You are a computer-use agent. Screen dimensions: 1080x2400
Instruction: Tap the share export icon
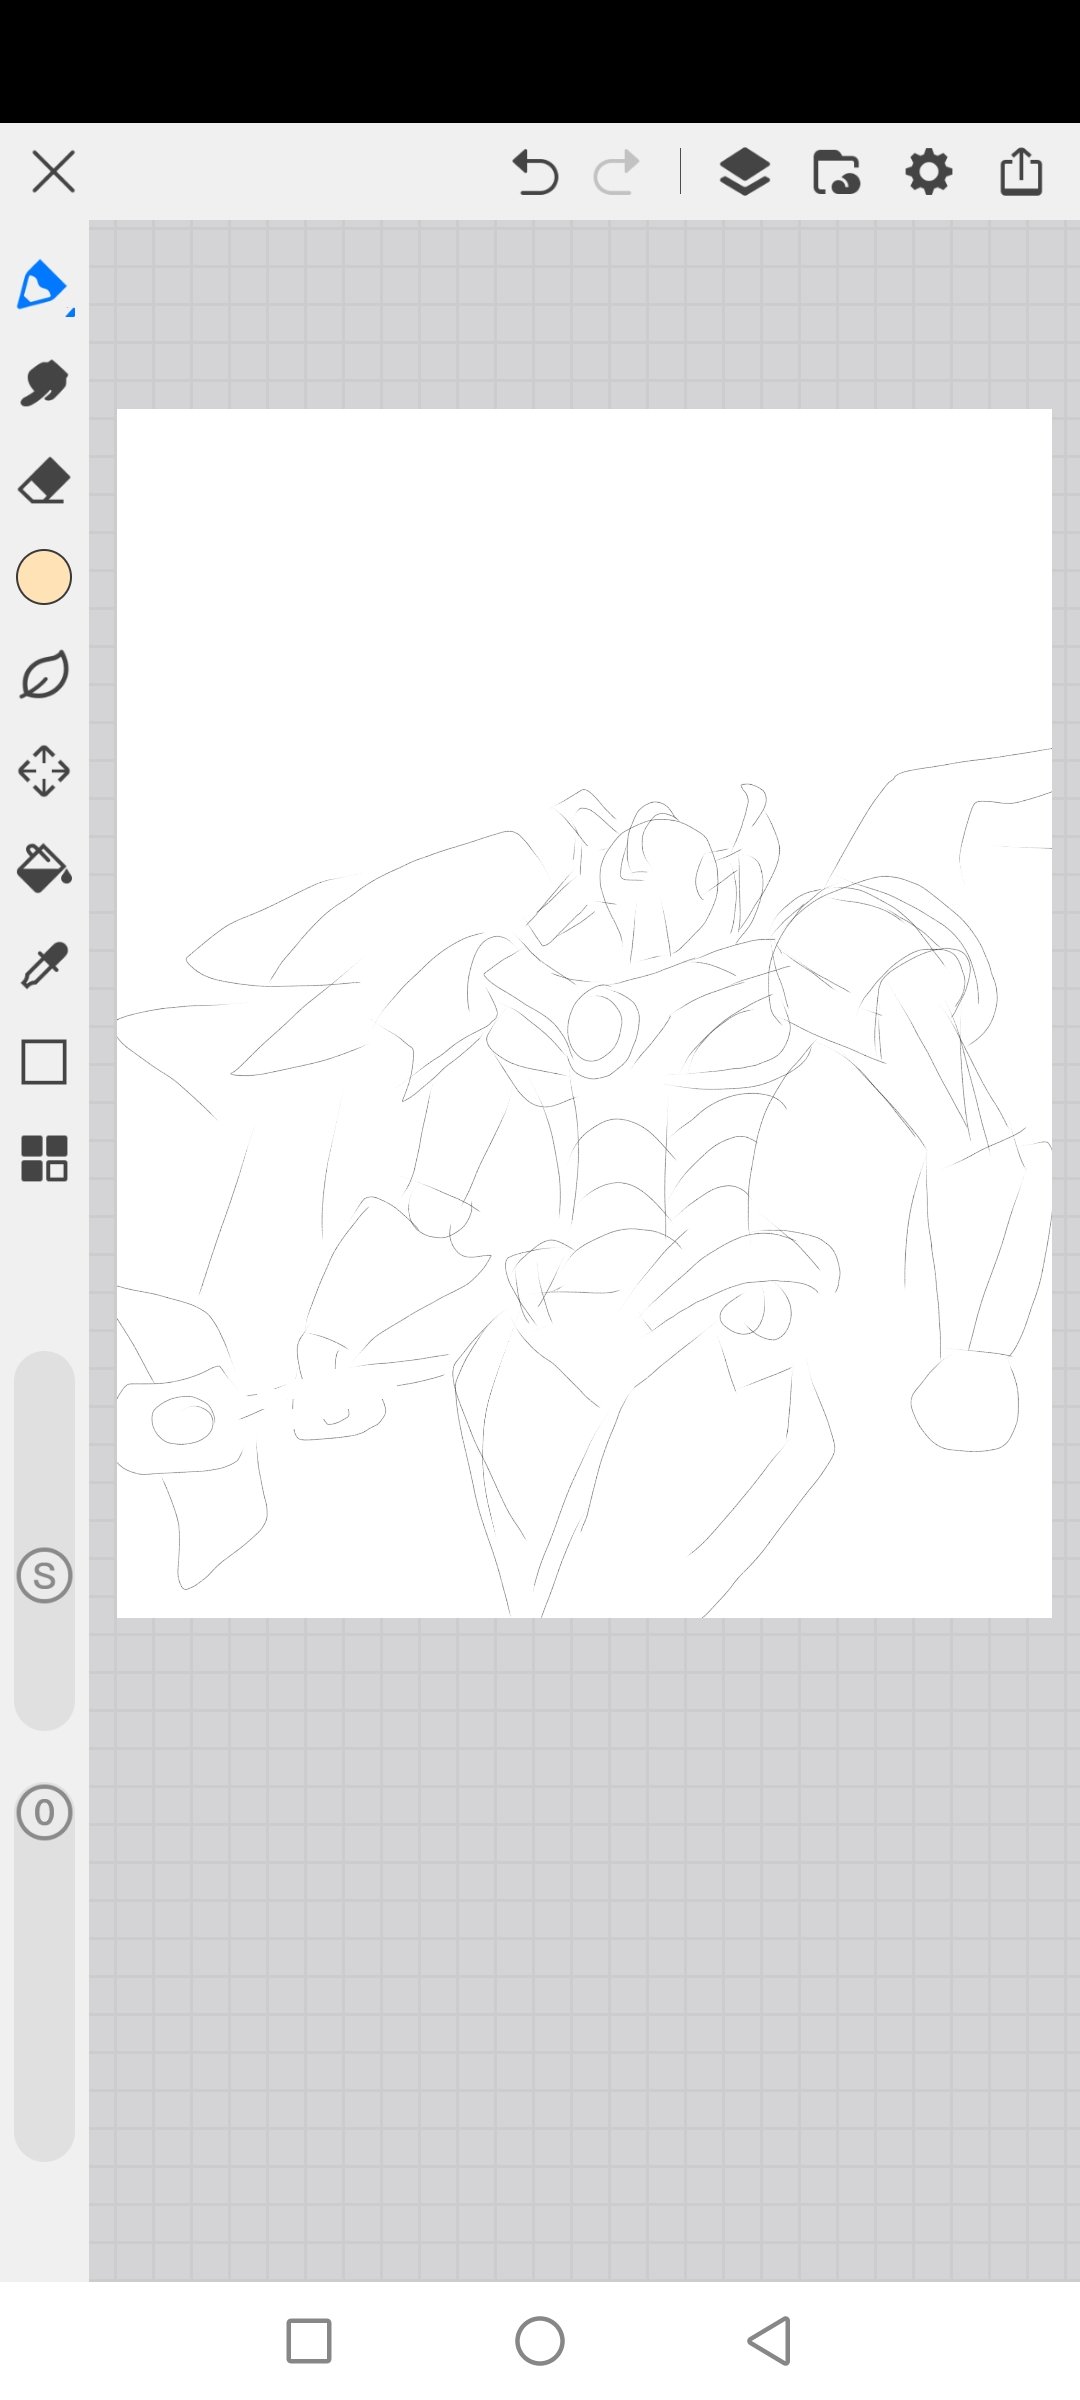point(1021,171)
